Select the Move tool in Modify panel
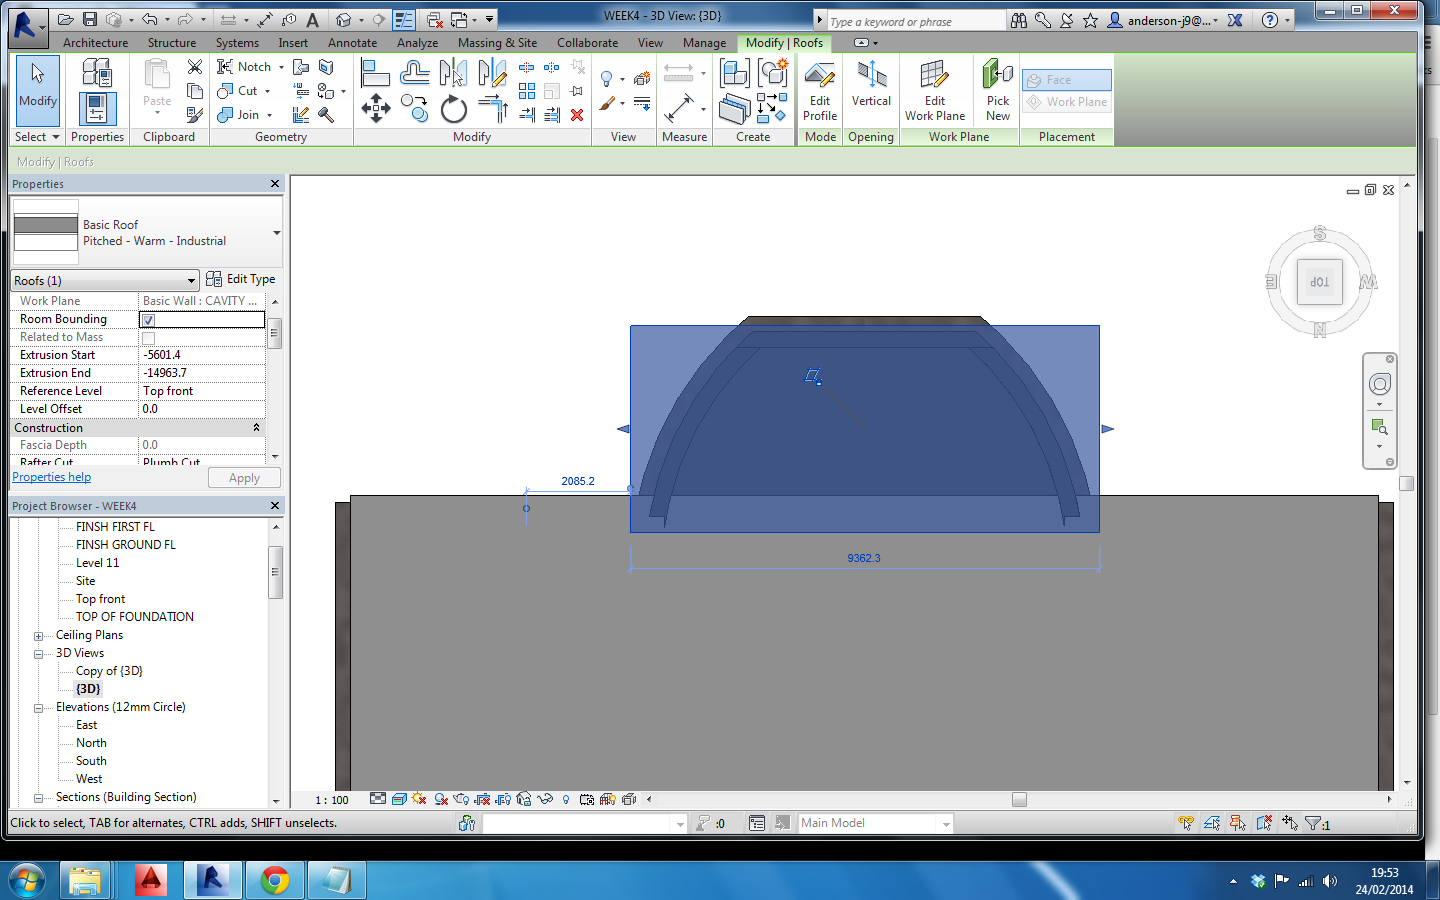This screenshot has height=900, width=1440. point(376,108)
